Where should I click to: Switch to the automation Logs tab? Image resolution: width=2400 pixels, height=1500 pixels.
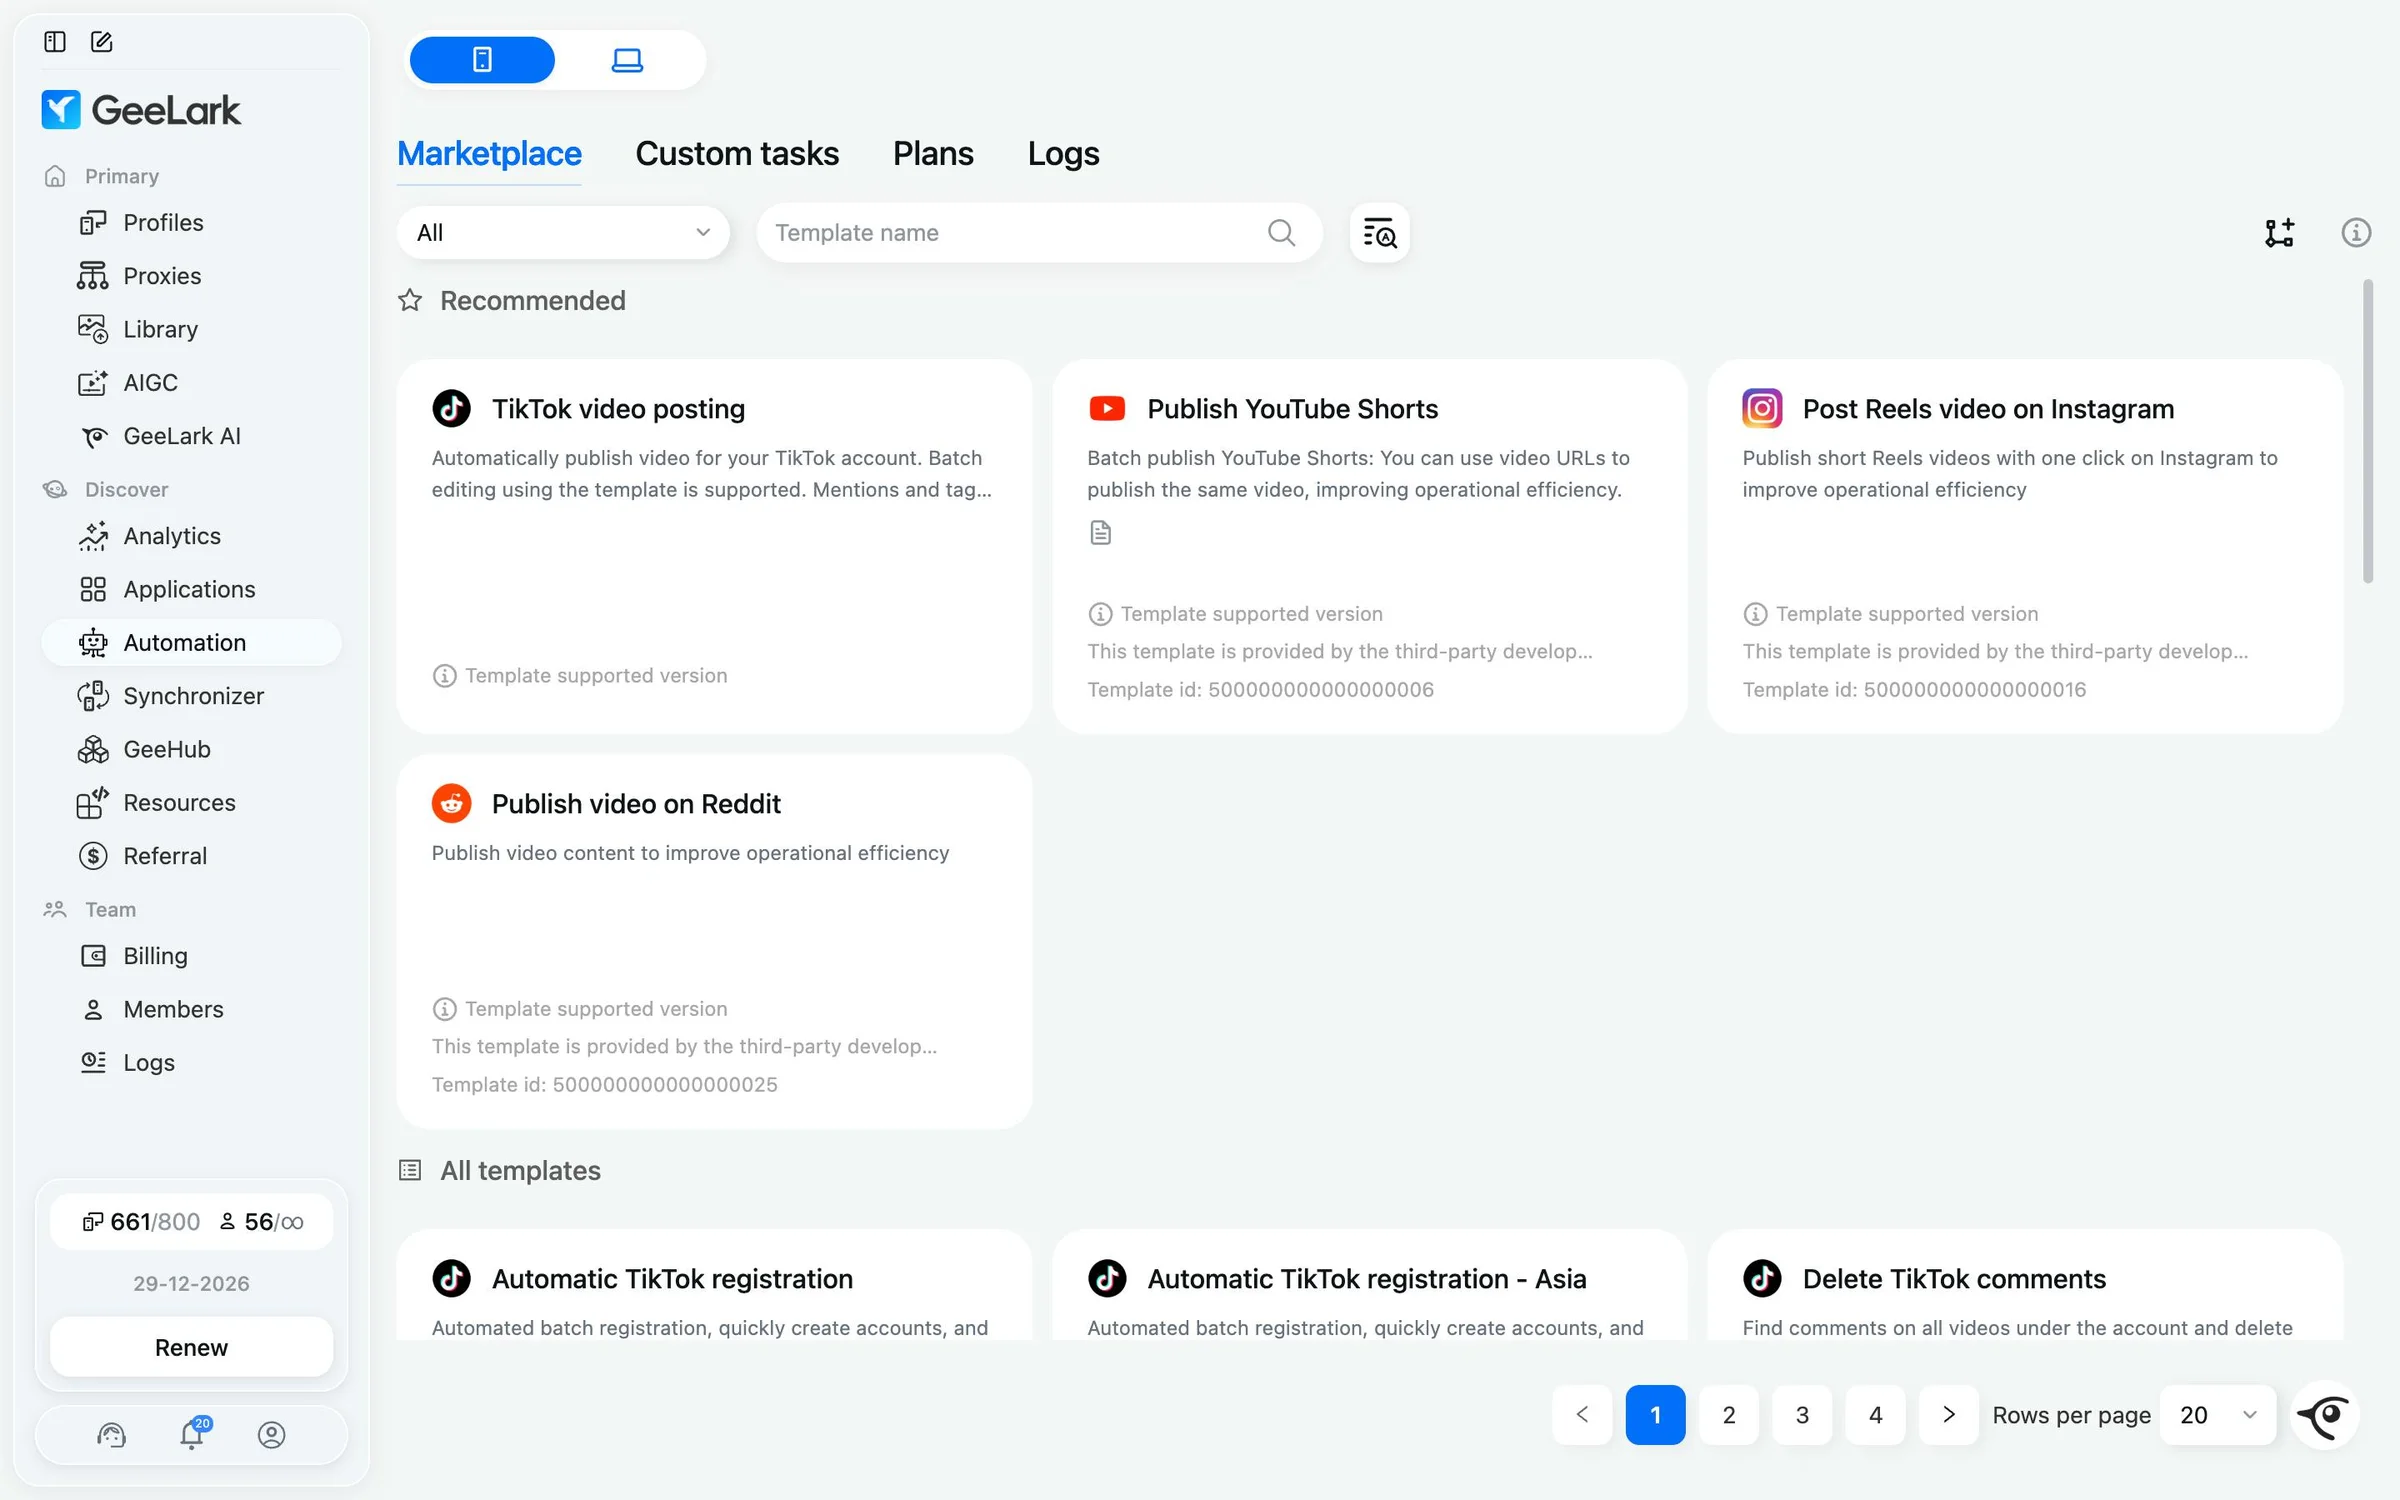(1063, 153)
